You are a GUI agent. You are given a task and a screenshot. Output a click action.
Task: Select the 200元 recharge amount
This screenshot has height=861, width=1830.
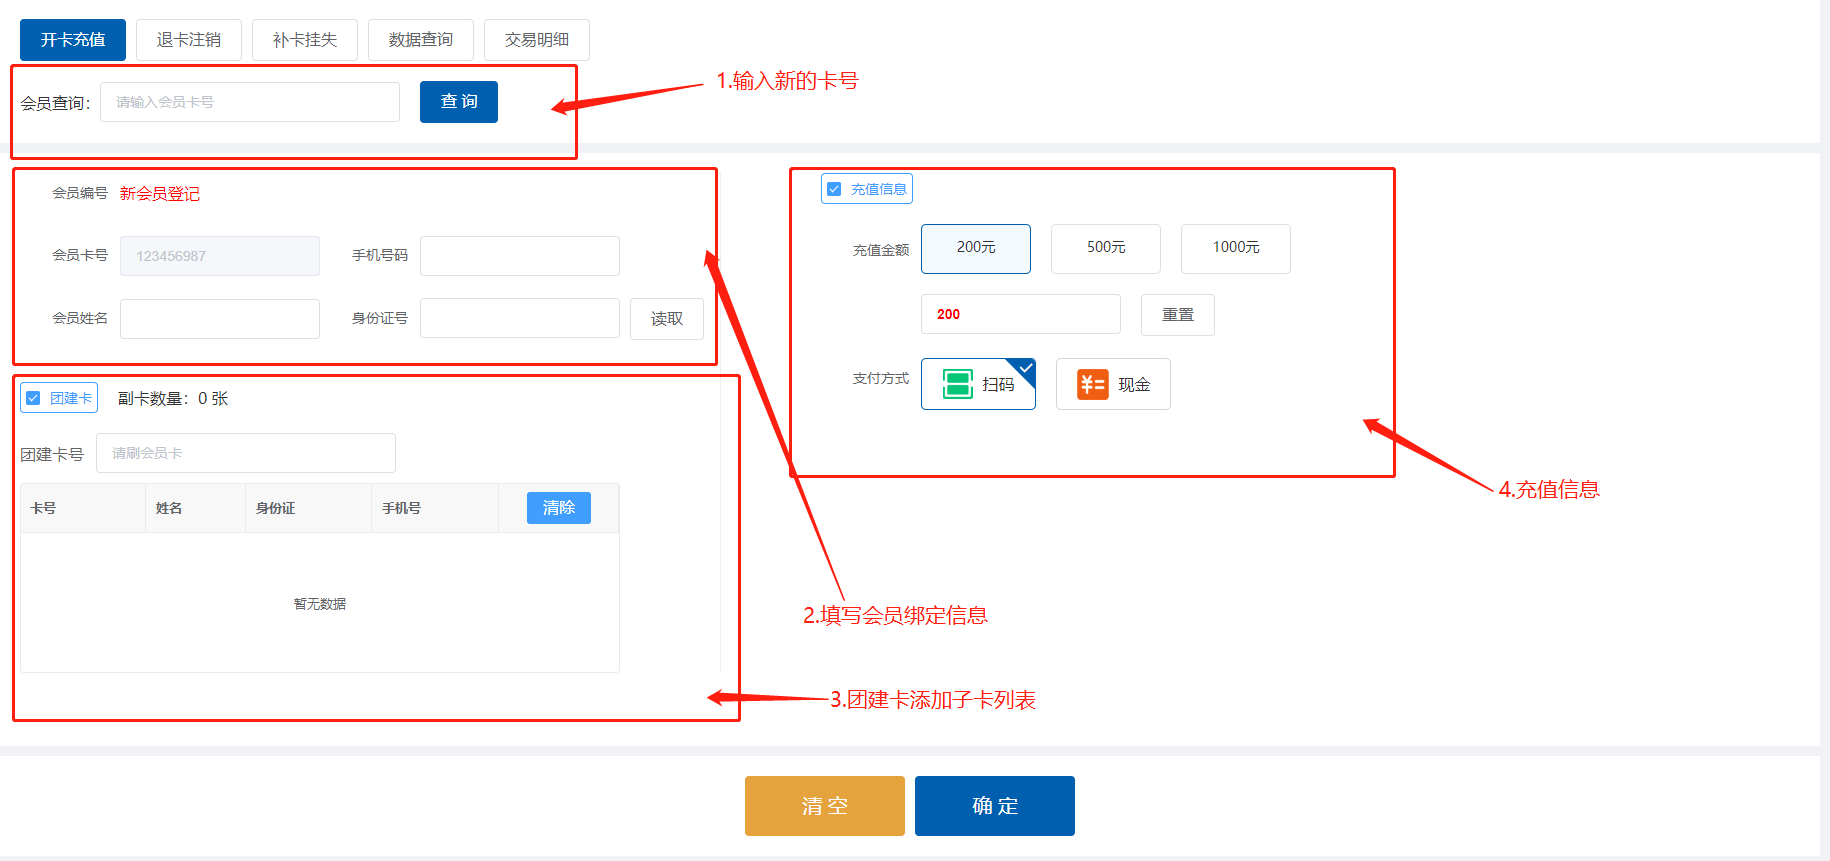[x=976, y=248]
